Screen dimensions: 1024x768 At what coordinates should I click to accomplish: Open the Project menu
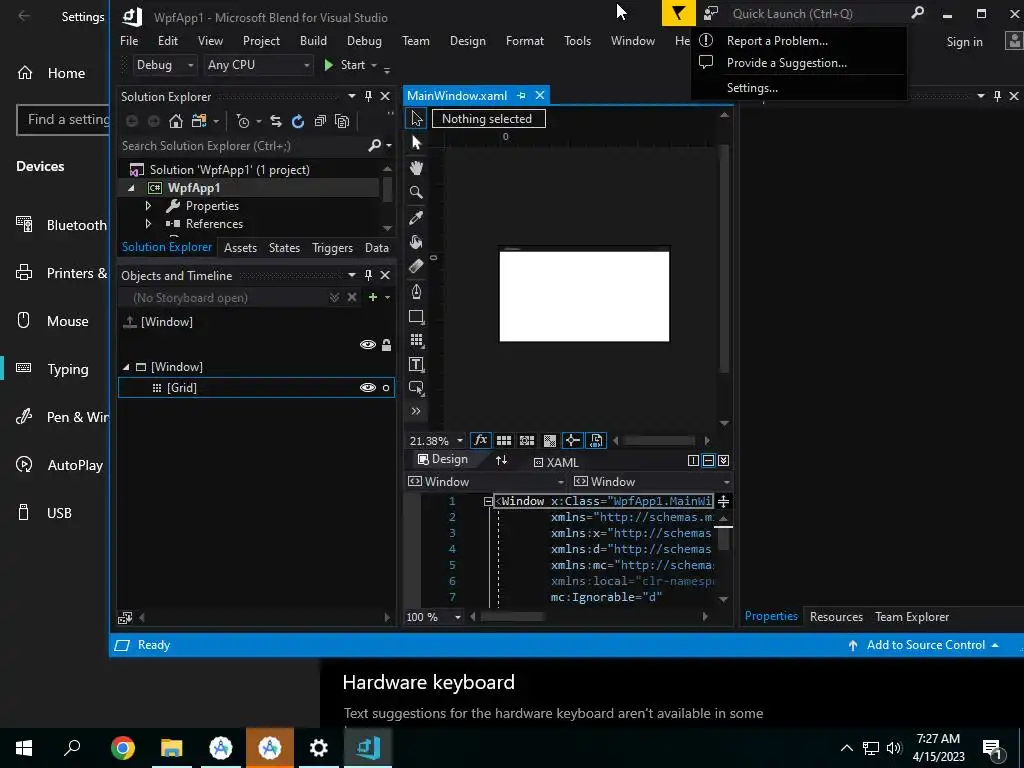[x=261, y=40]
